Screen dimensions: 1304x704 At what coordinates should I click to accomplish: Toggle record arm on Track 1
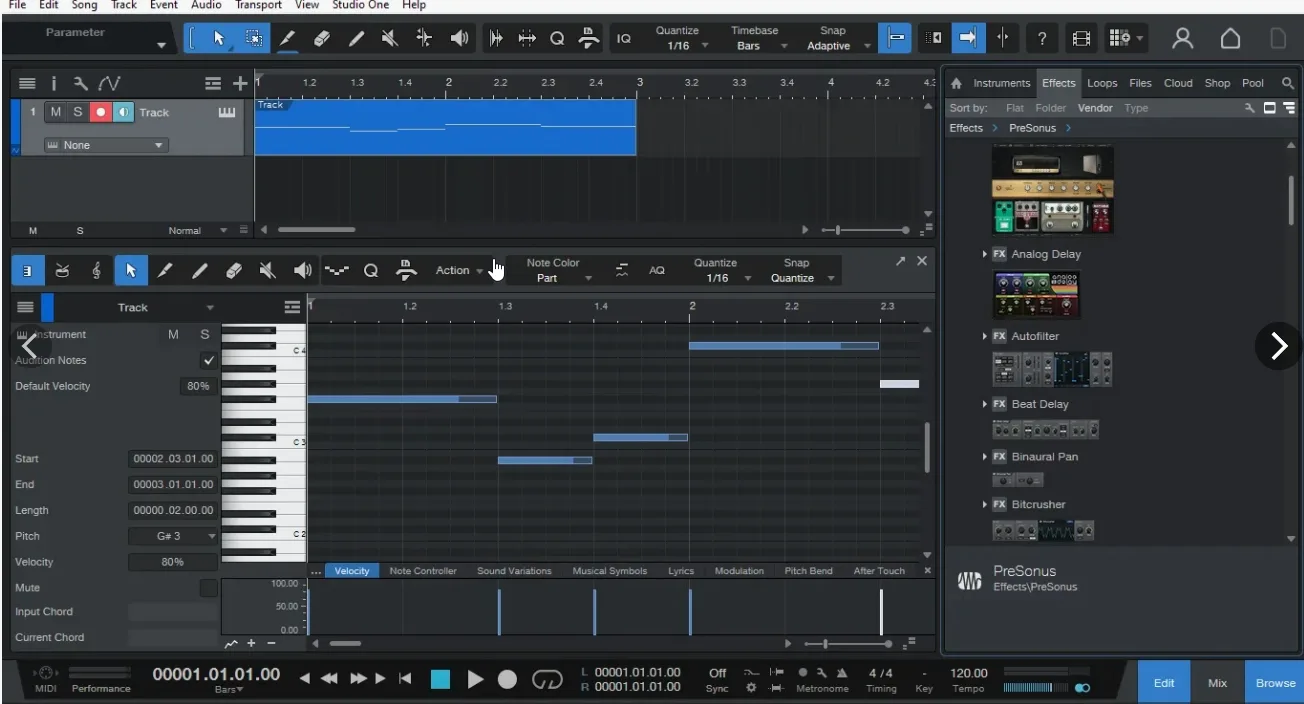100,113
